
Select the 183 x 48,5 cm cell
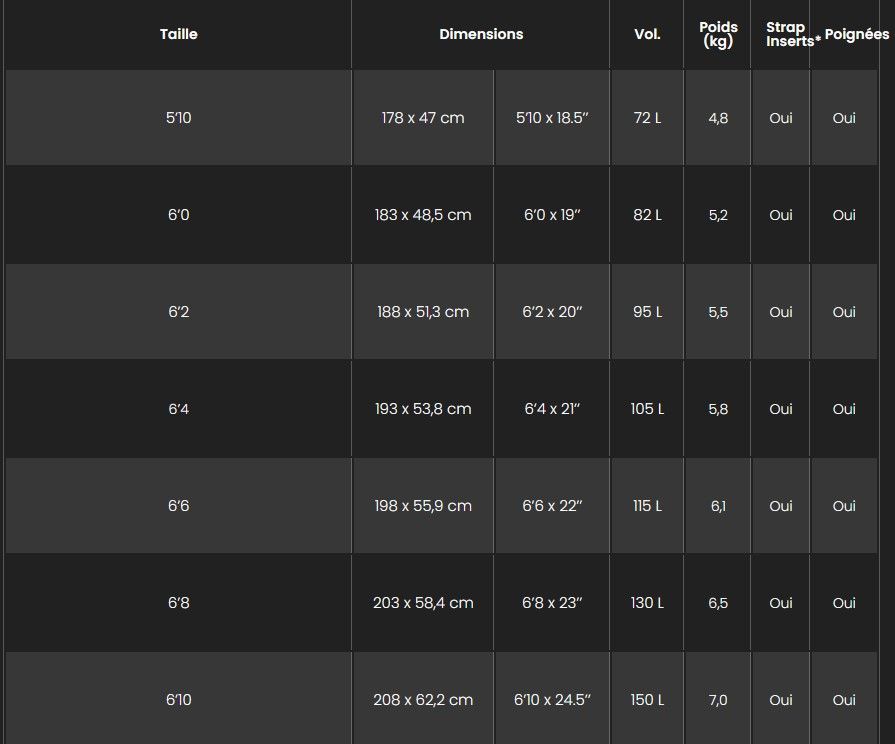tap(423, 215)
